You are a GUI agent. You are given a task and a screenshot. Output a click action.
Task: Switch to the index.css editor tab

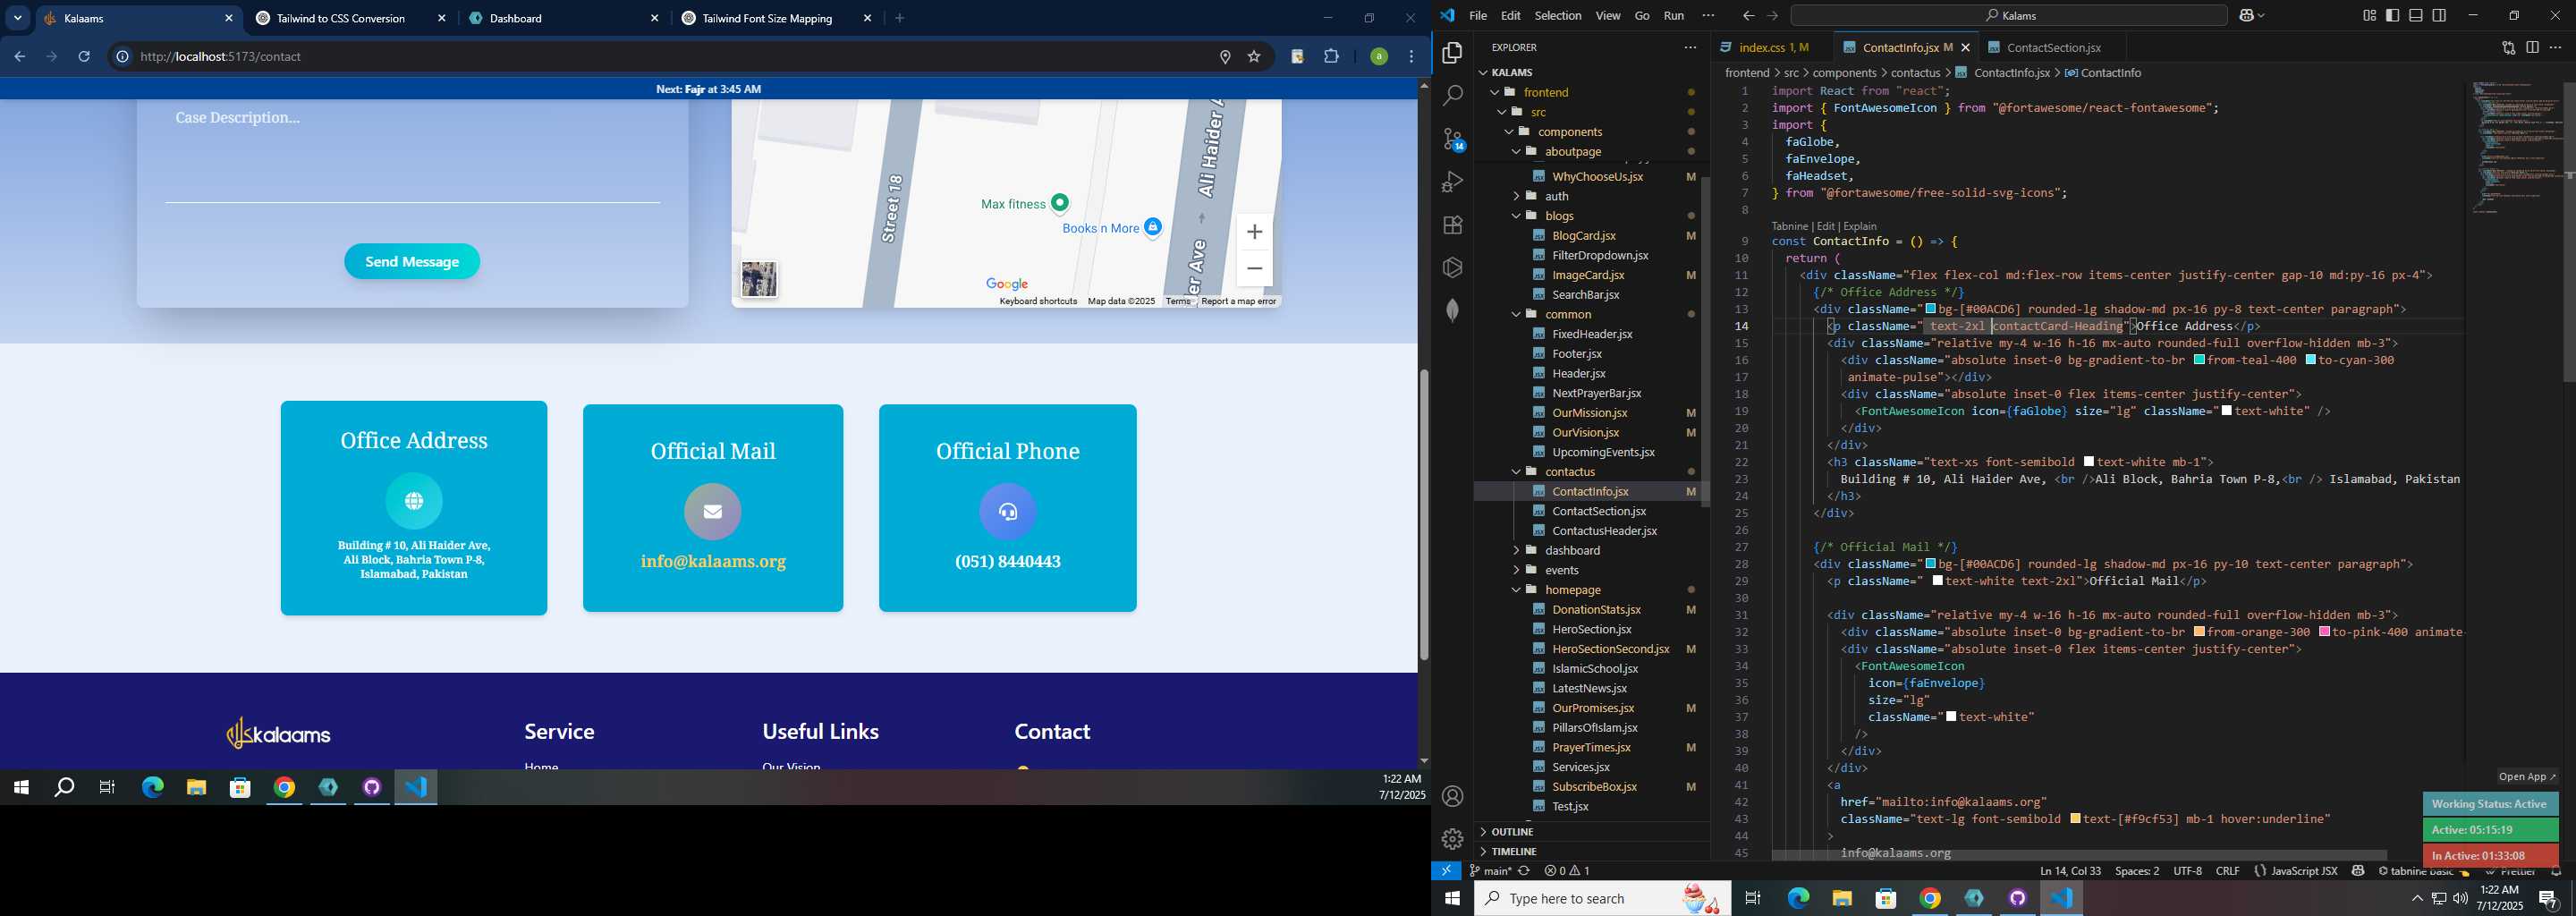(1773, 47)
